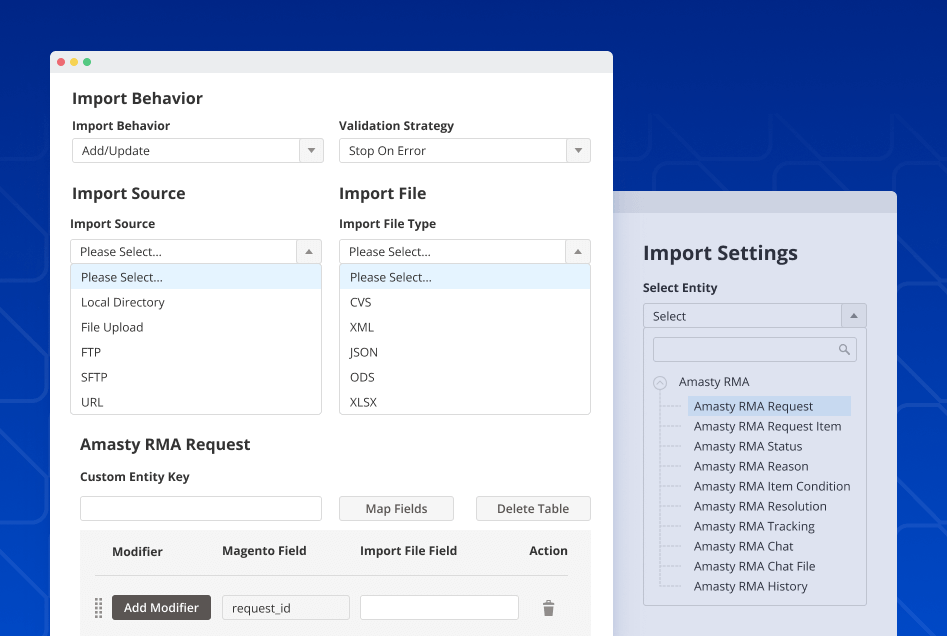
Task: Open the Validation Strategy dropdown
Action: pos(465,148)
